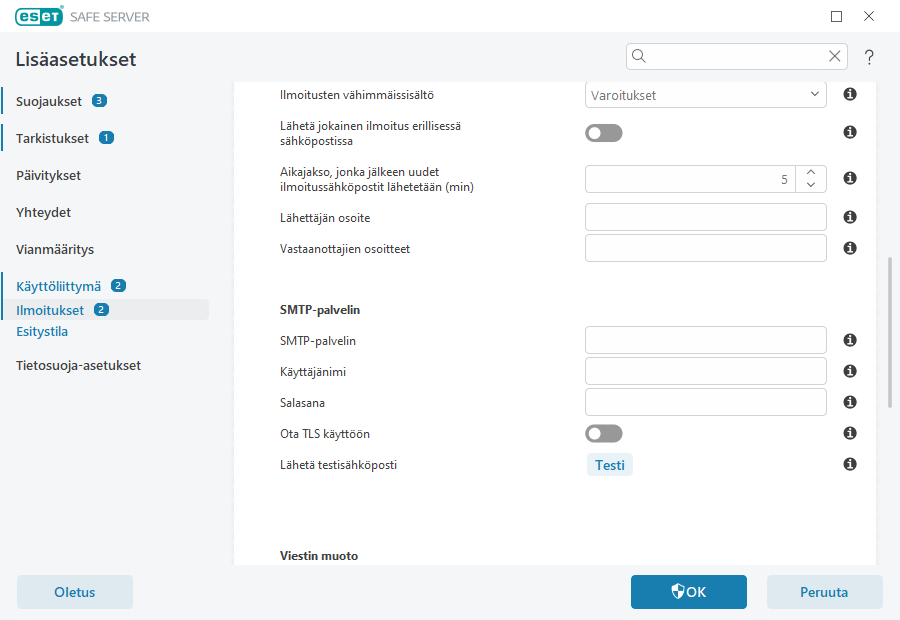The image size is (900, 620).
Task: Go to Tietosuoja-asetukset in sidebar
Action: point(78,365)
